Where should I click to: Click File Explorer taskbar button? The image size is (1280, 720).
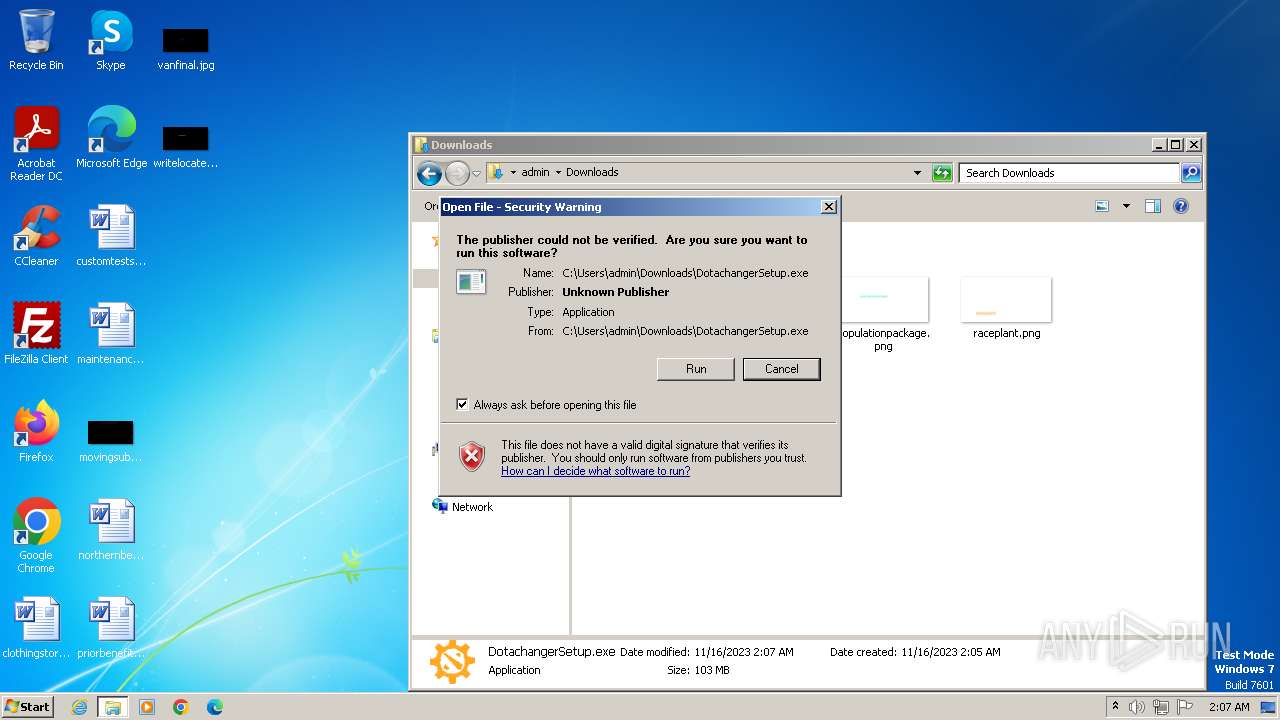point(113,707)
